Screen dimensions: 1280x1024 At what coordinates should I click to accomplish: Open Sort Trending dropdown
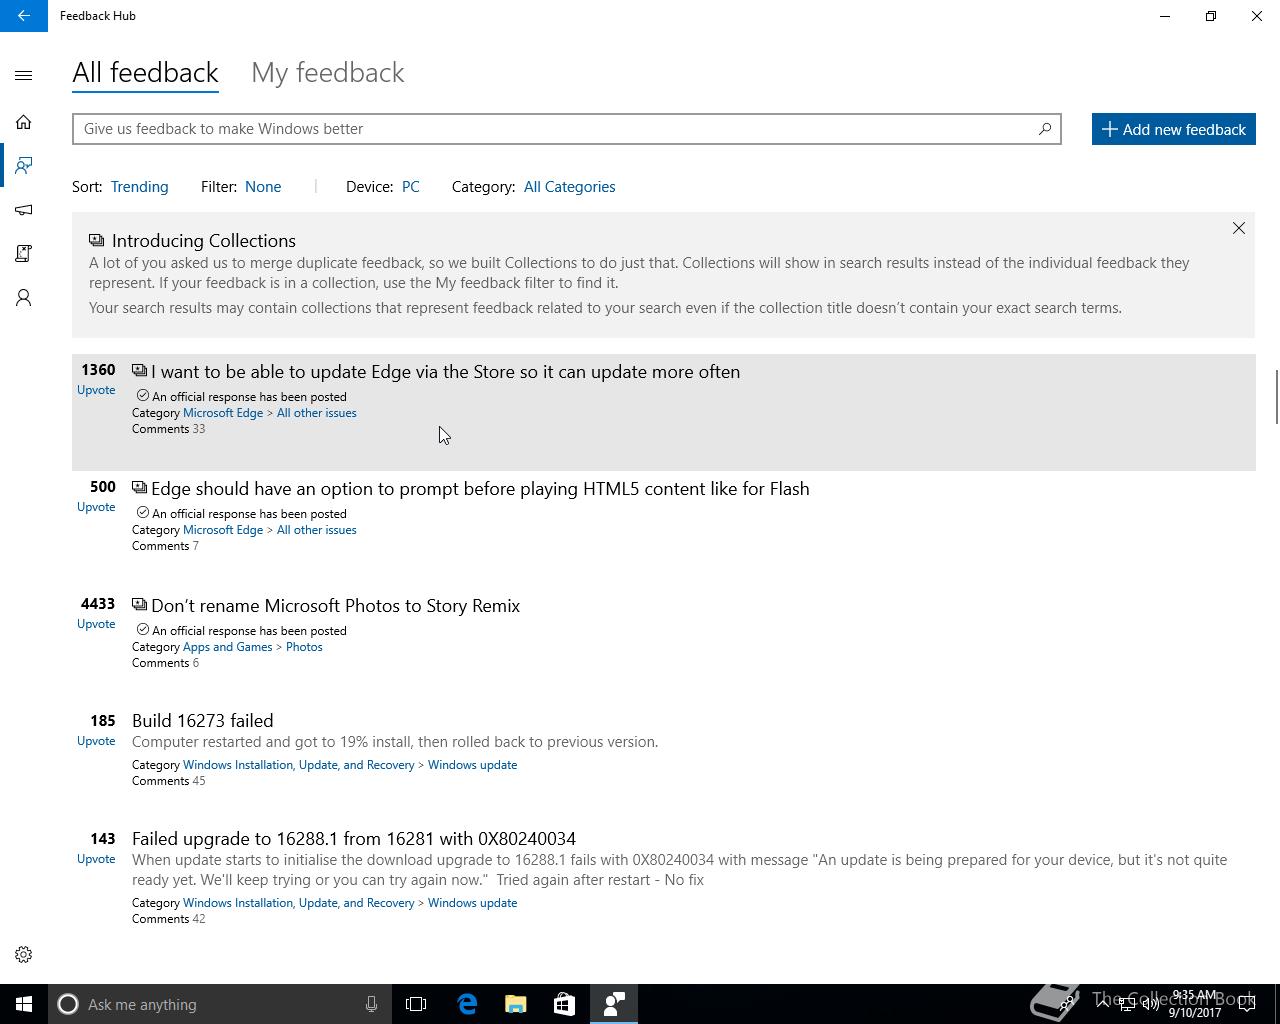click(x=139, y=187)
